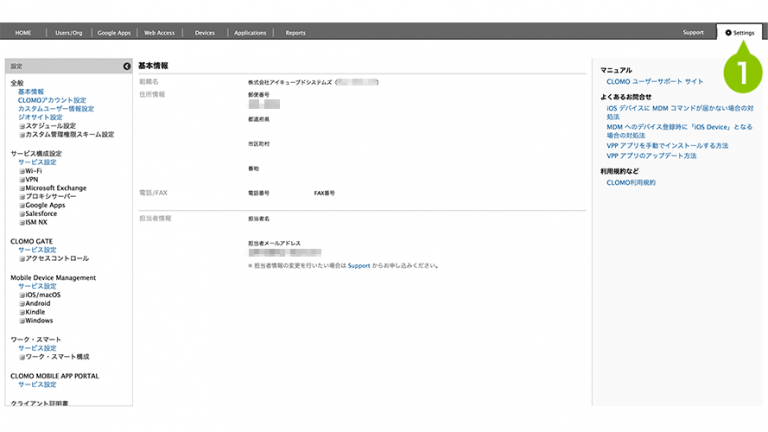Expand the VPN settings node

21,179
